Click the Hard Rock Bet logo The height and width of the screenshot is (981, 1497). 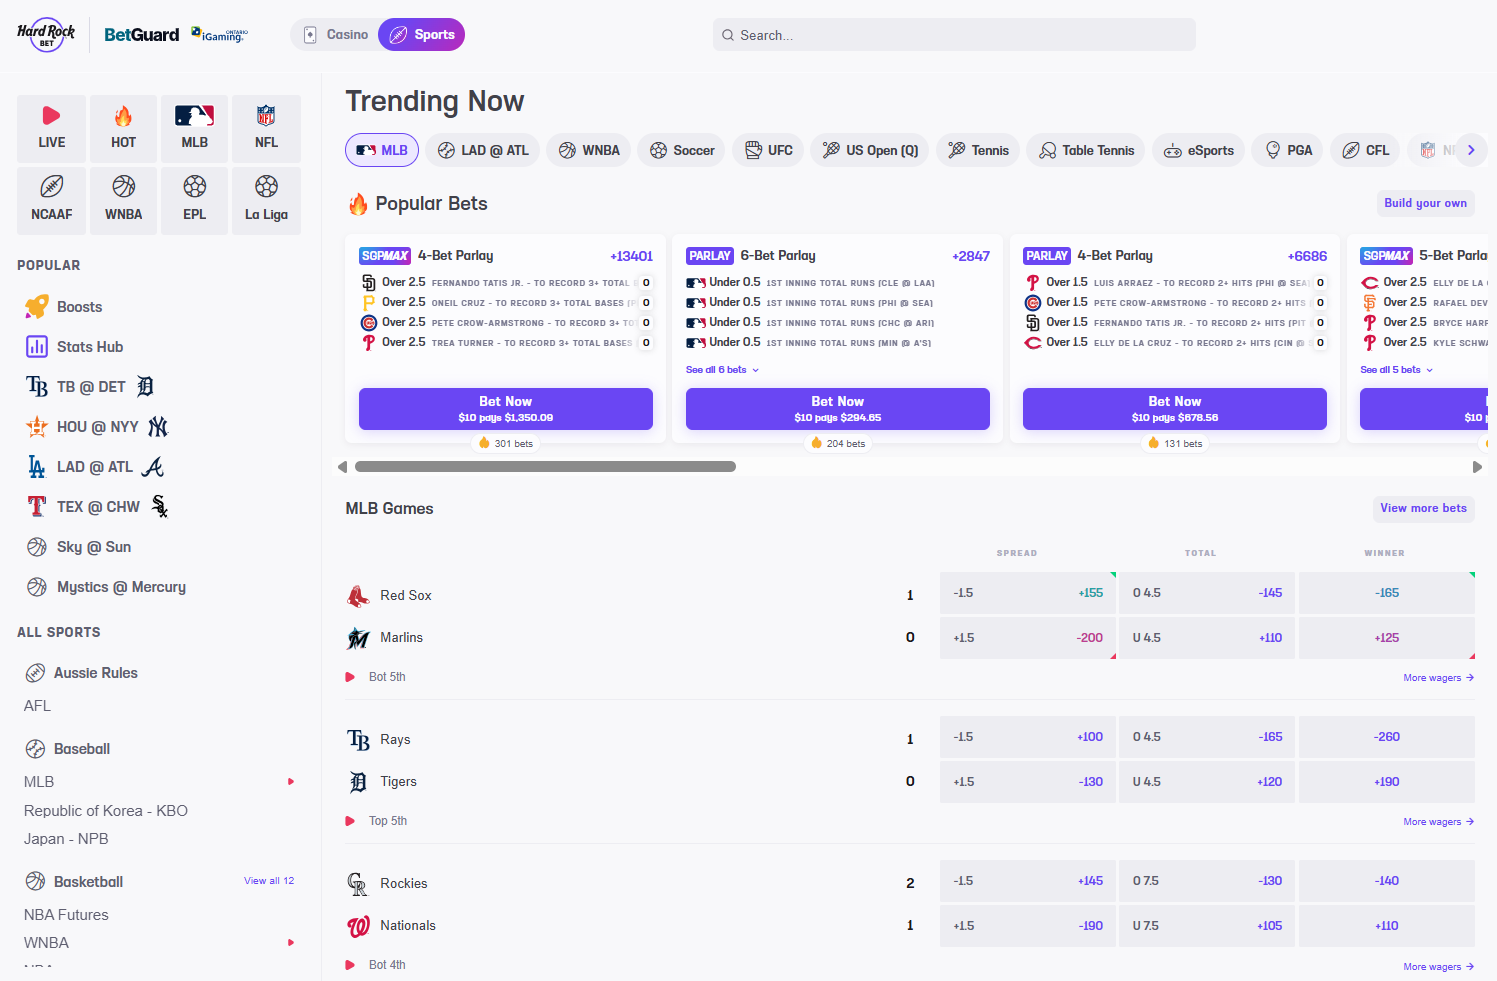[46, 35]
